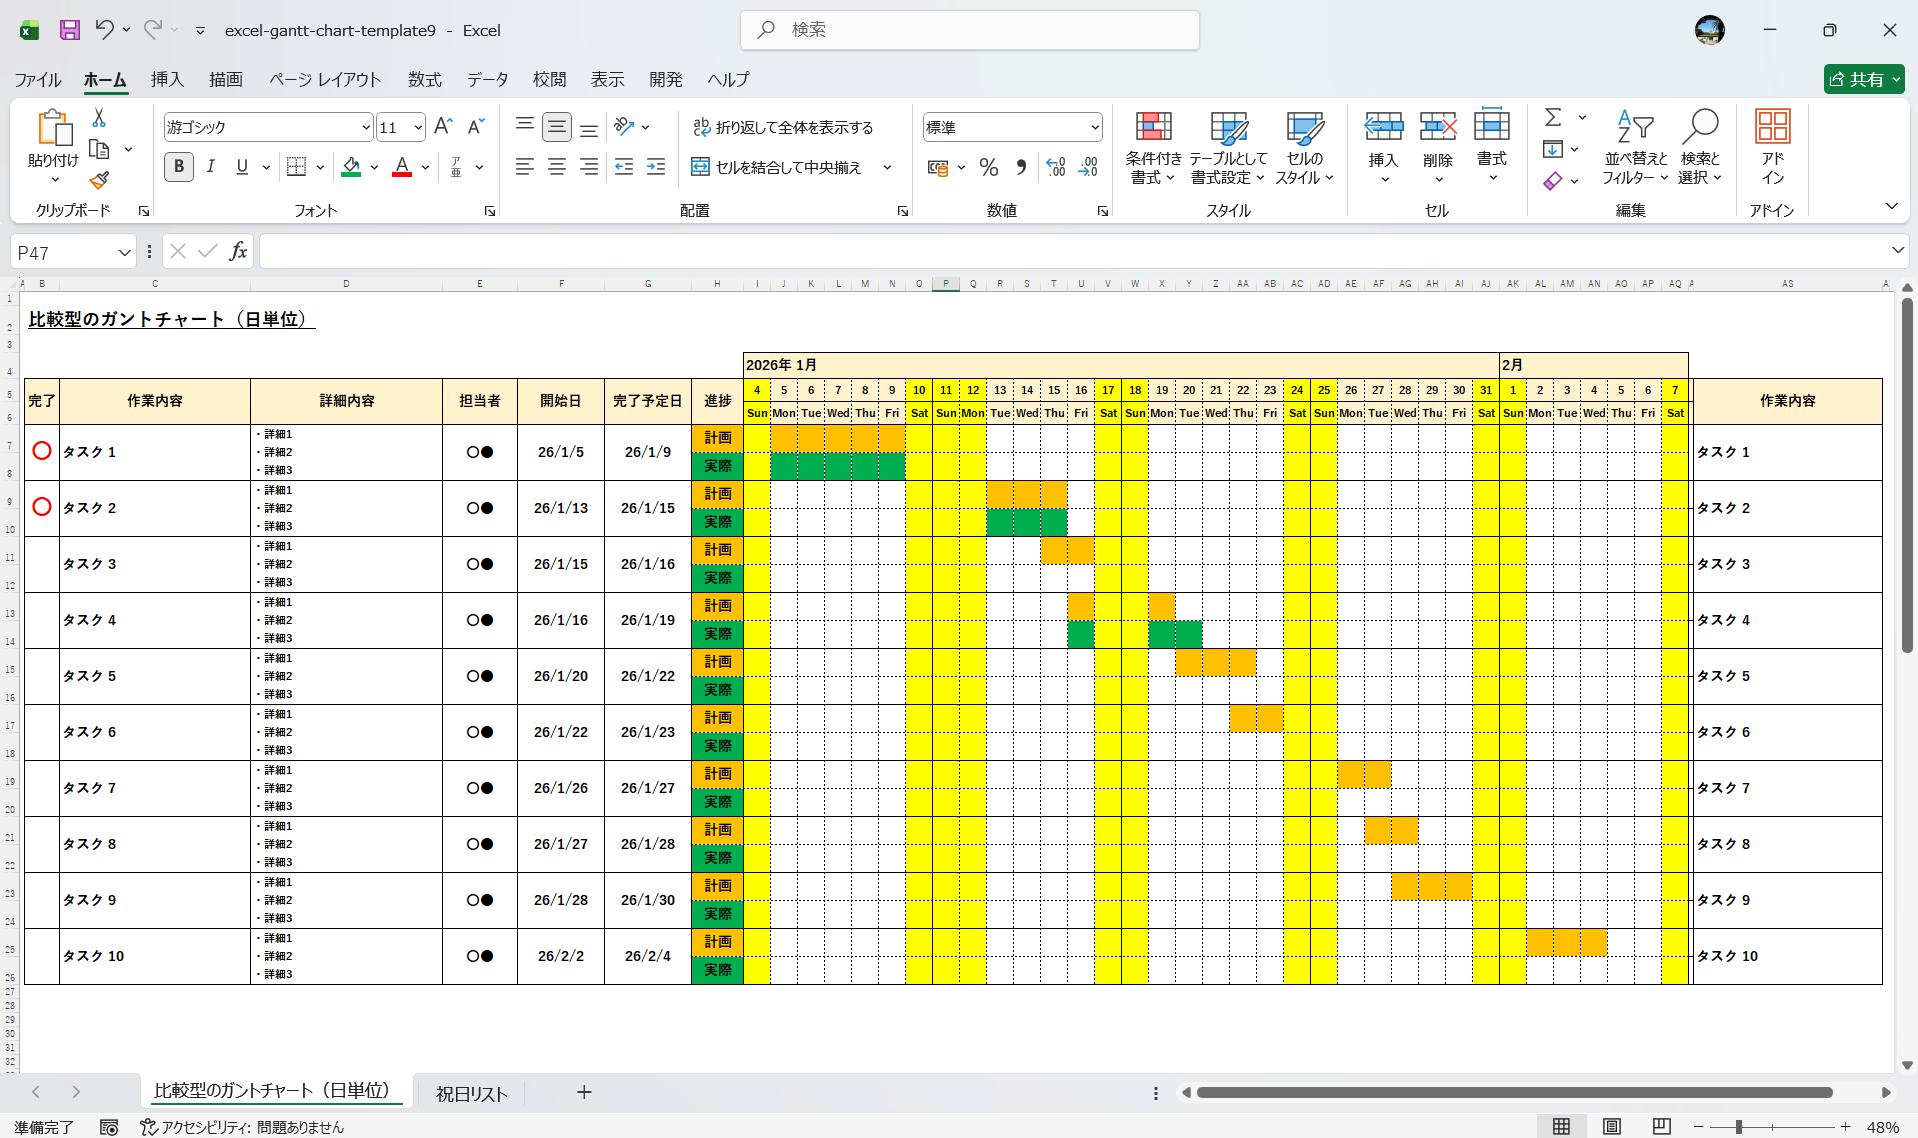Open the 挿入 ribbon tab
The image size is (1918, 1138).
167,80
